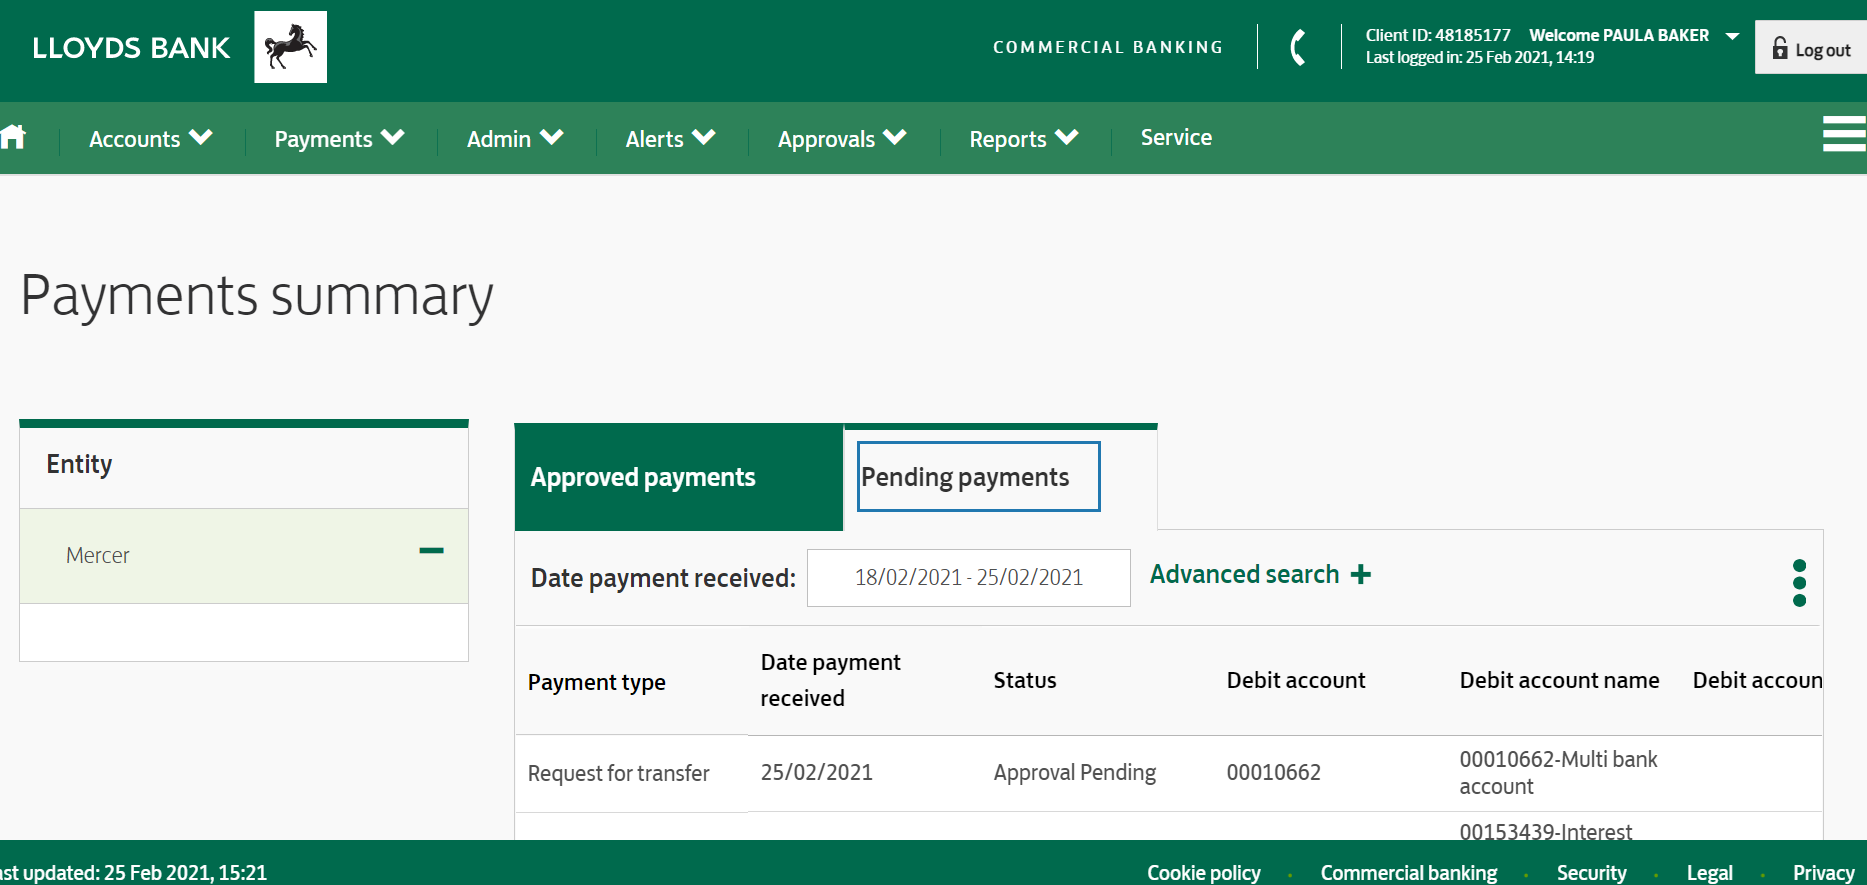
Task: Click the Status column header
Action: 1025,680
